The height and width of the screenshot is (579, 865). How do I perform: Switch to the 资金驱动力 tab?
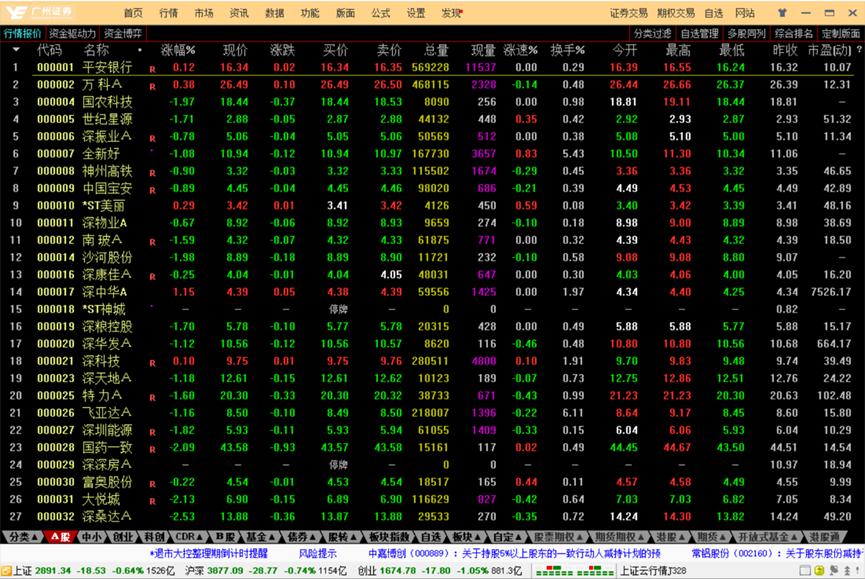tap(72, 34)
